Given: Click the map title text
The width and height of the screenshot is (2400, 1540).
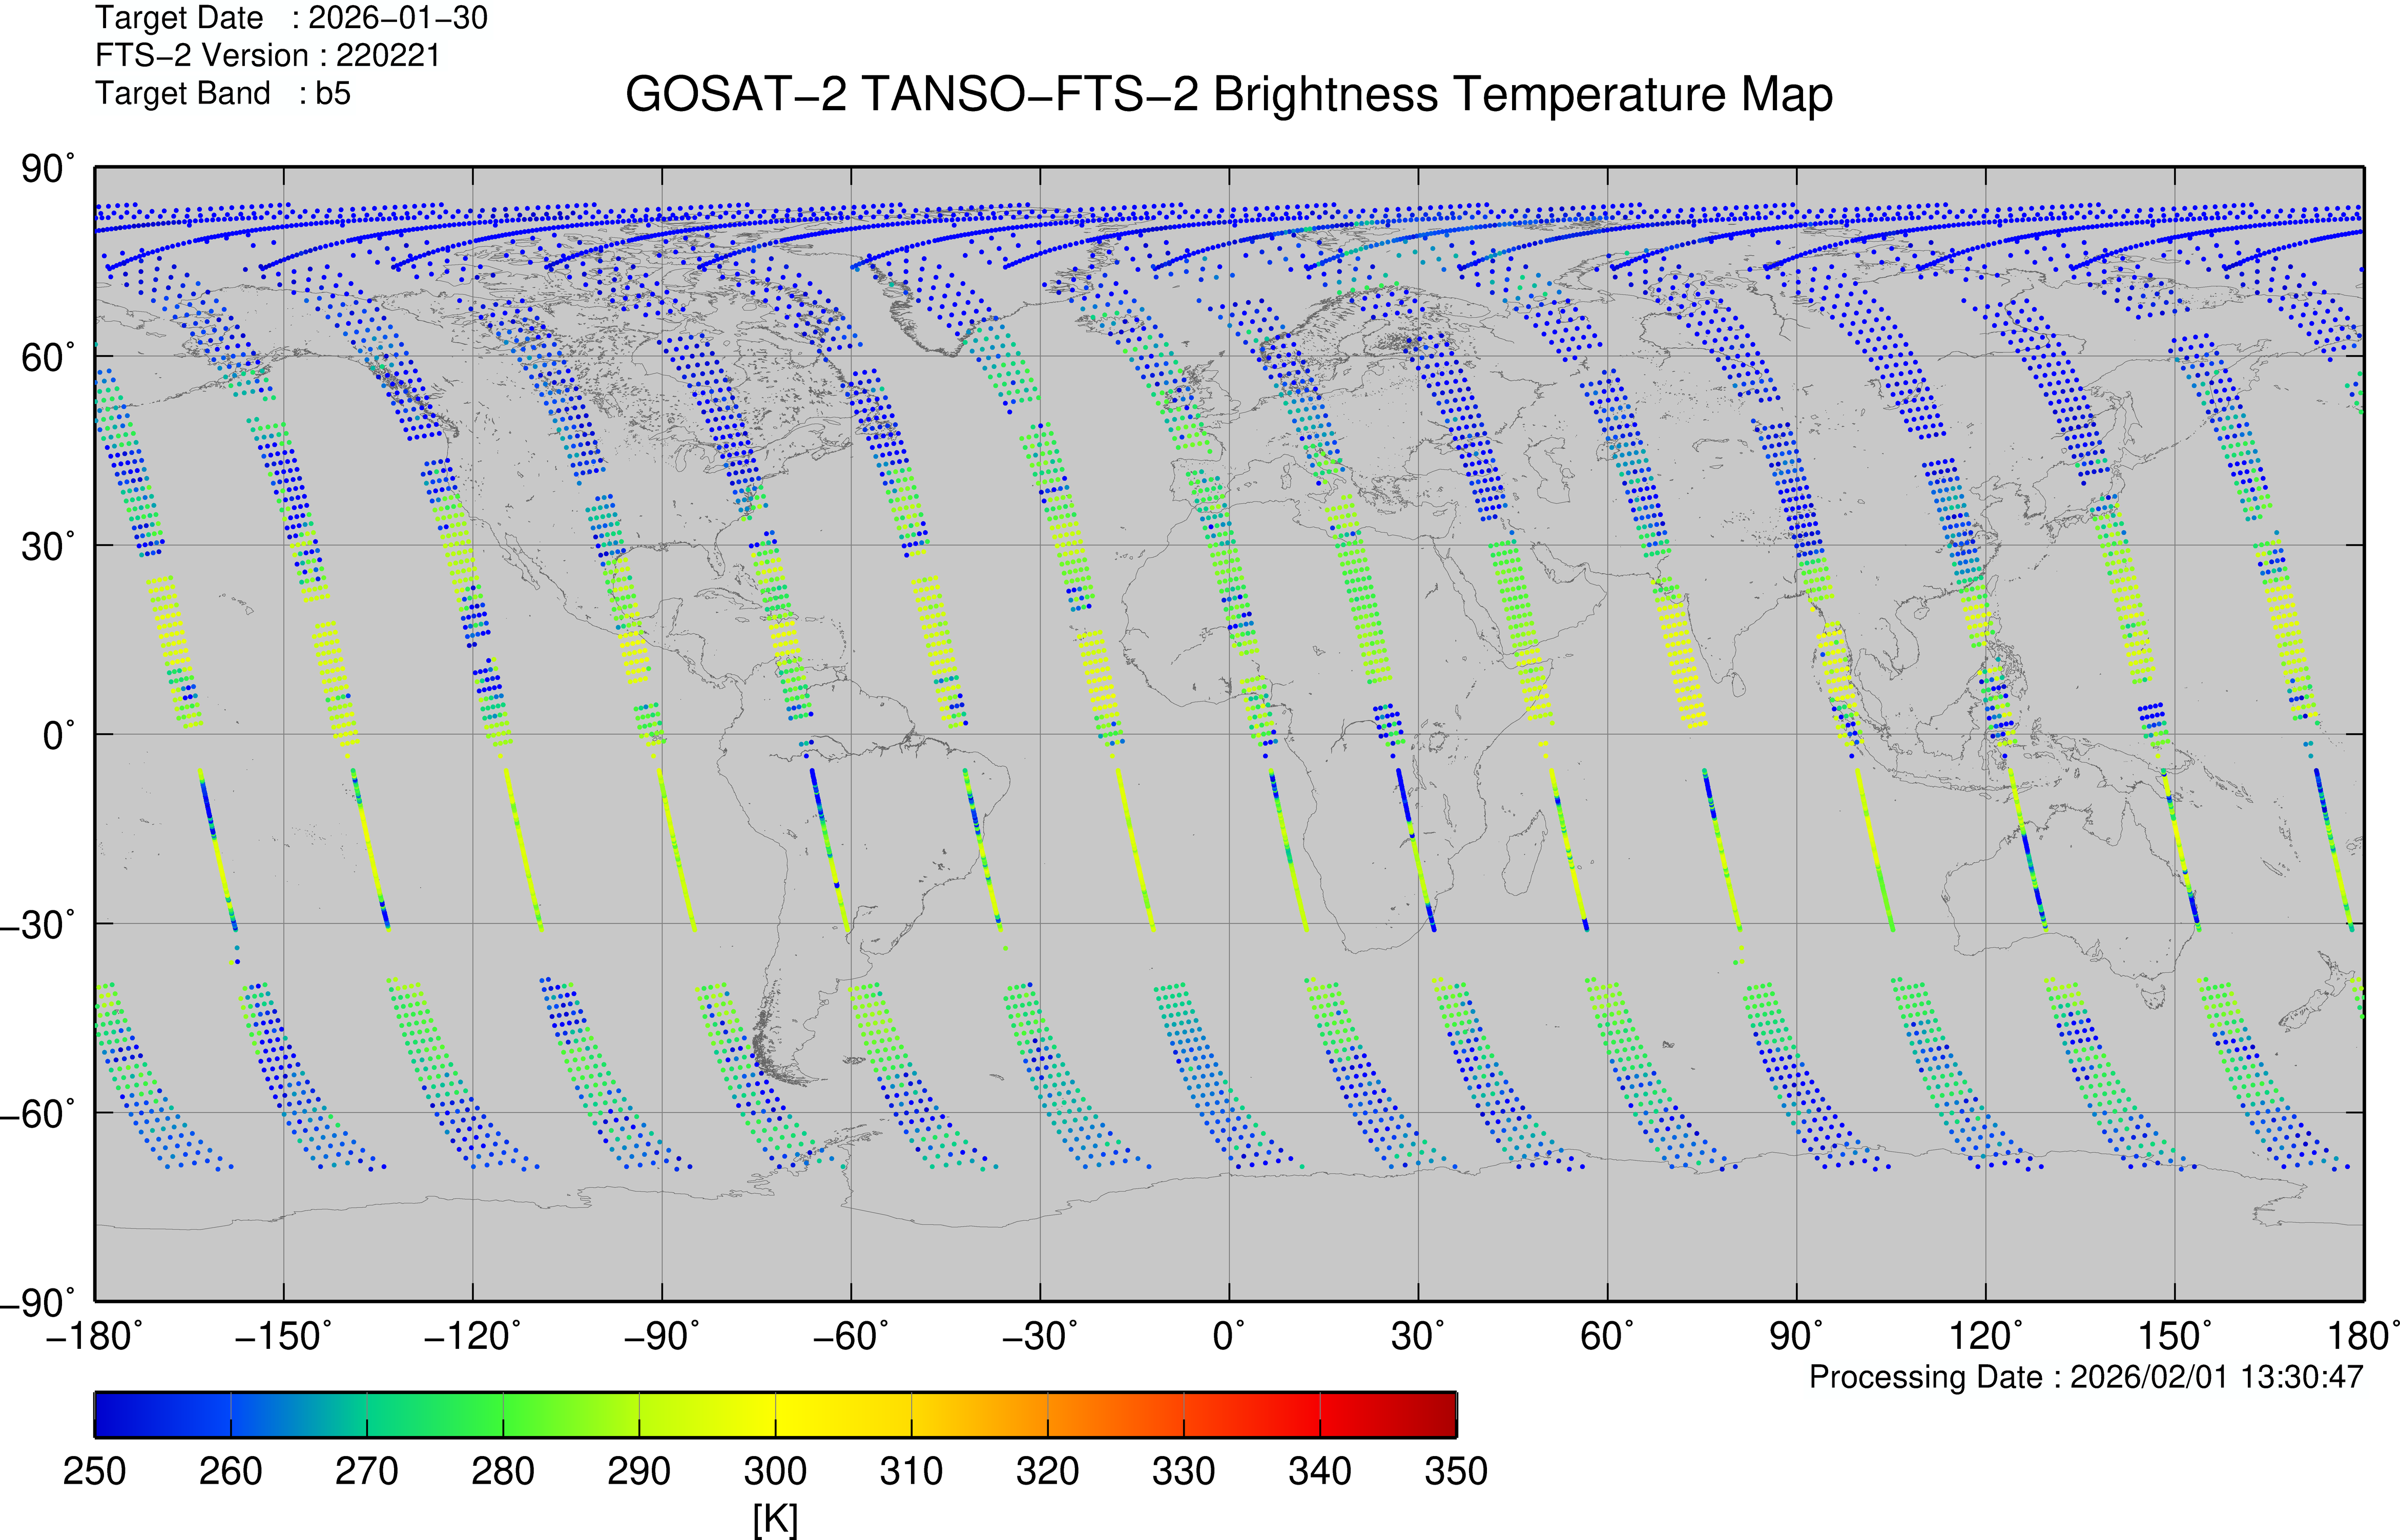Looking at the screenshot, I should [x=1228, y=95].
